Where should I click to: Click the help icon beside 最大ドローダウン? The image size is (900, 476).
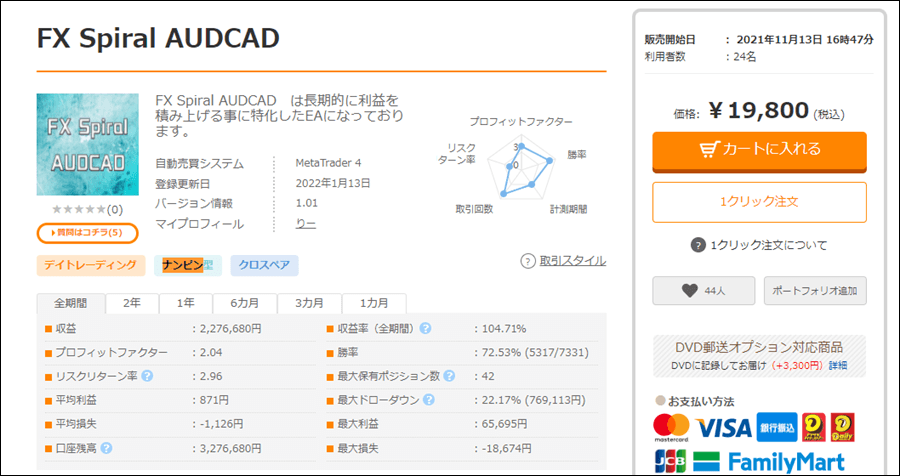(429, 400)
